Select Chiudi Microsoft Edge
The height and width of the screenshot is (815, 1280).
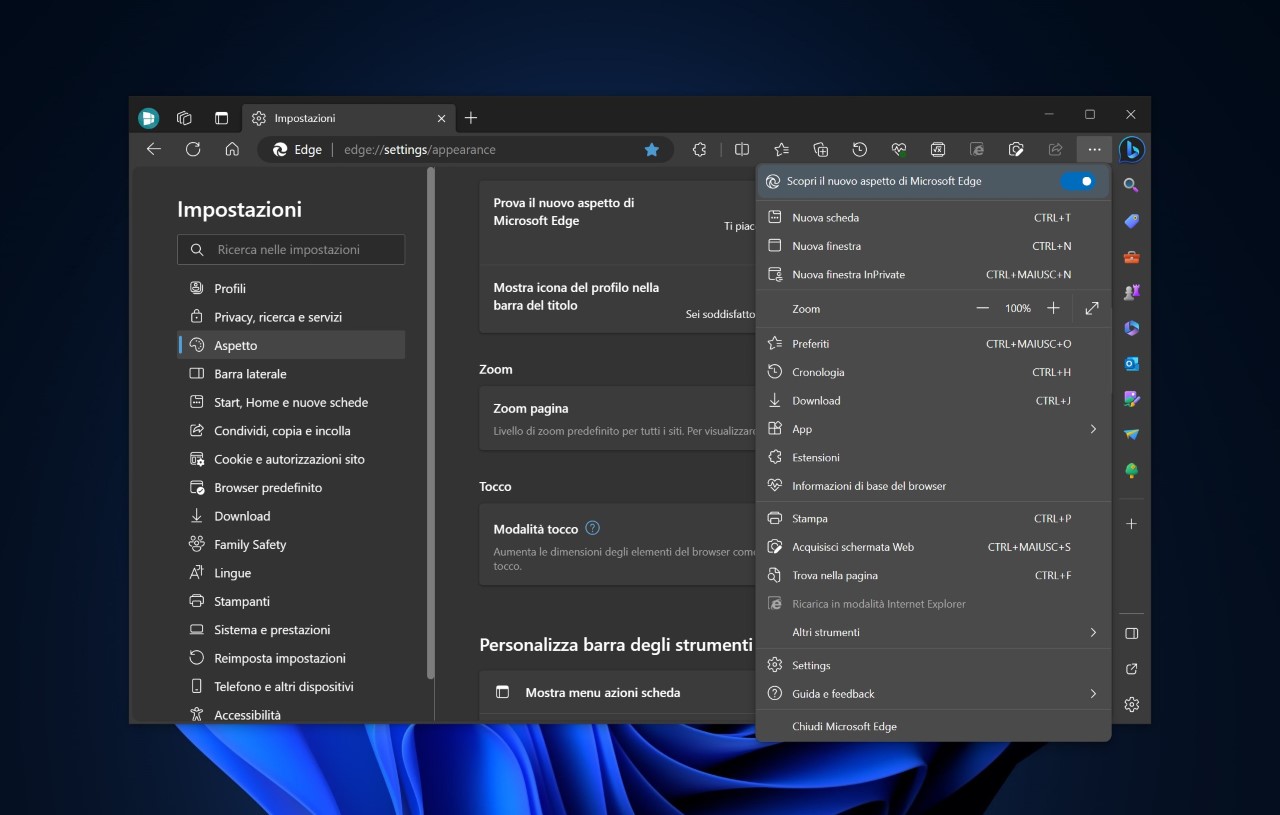click(x=933, y=726)
